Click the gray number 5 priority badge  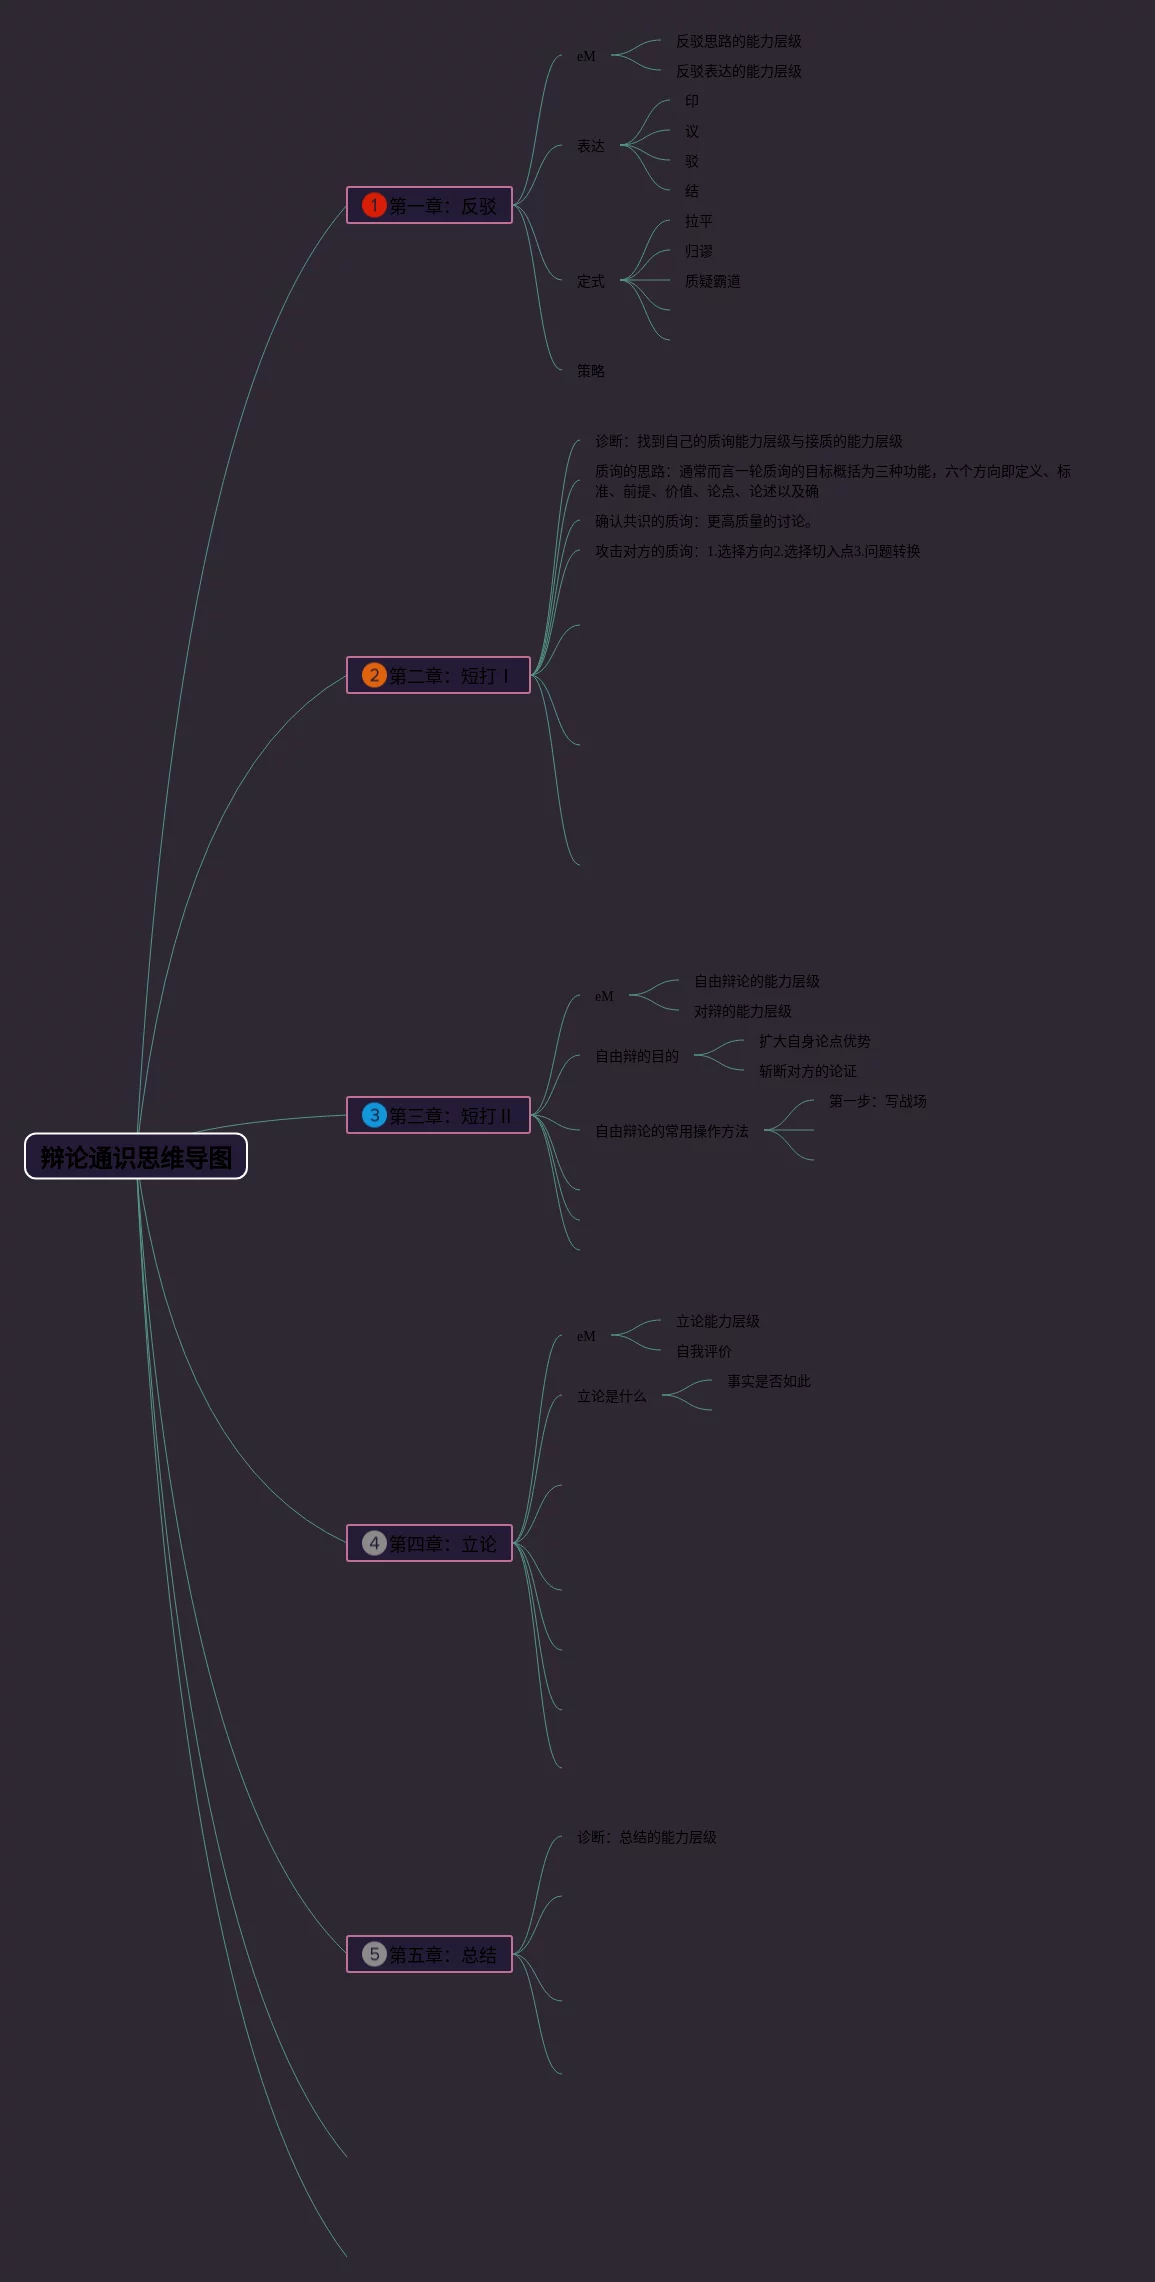click(374, 1954)
